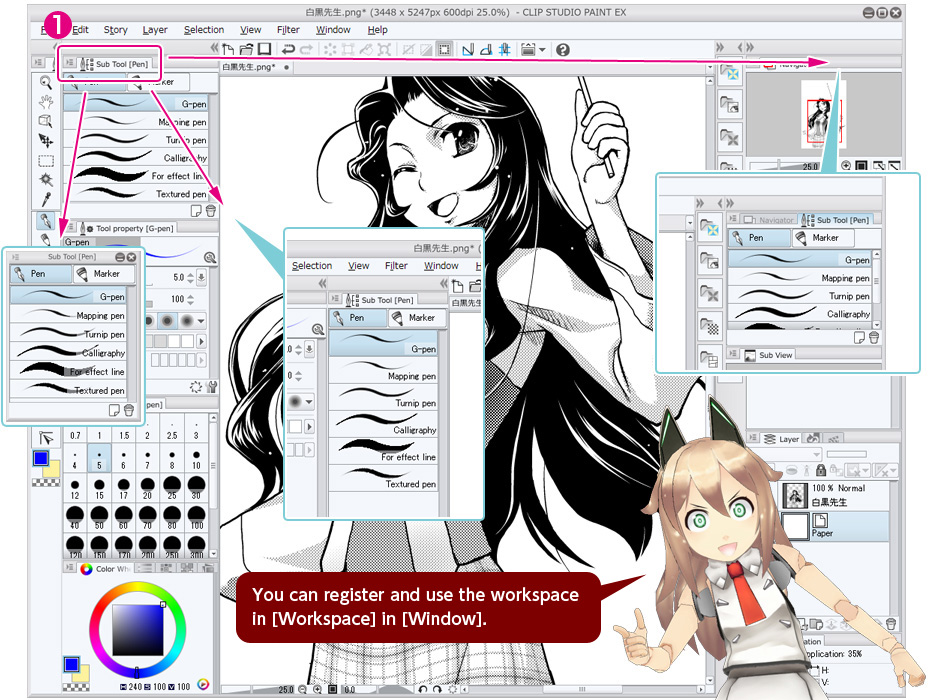Click the blue main color swatch
Image resolution: width=932 pixels, height=700 pixels.
(x=40, y=458)
